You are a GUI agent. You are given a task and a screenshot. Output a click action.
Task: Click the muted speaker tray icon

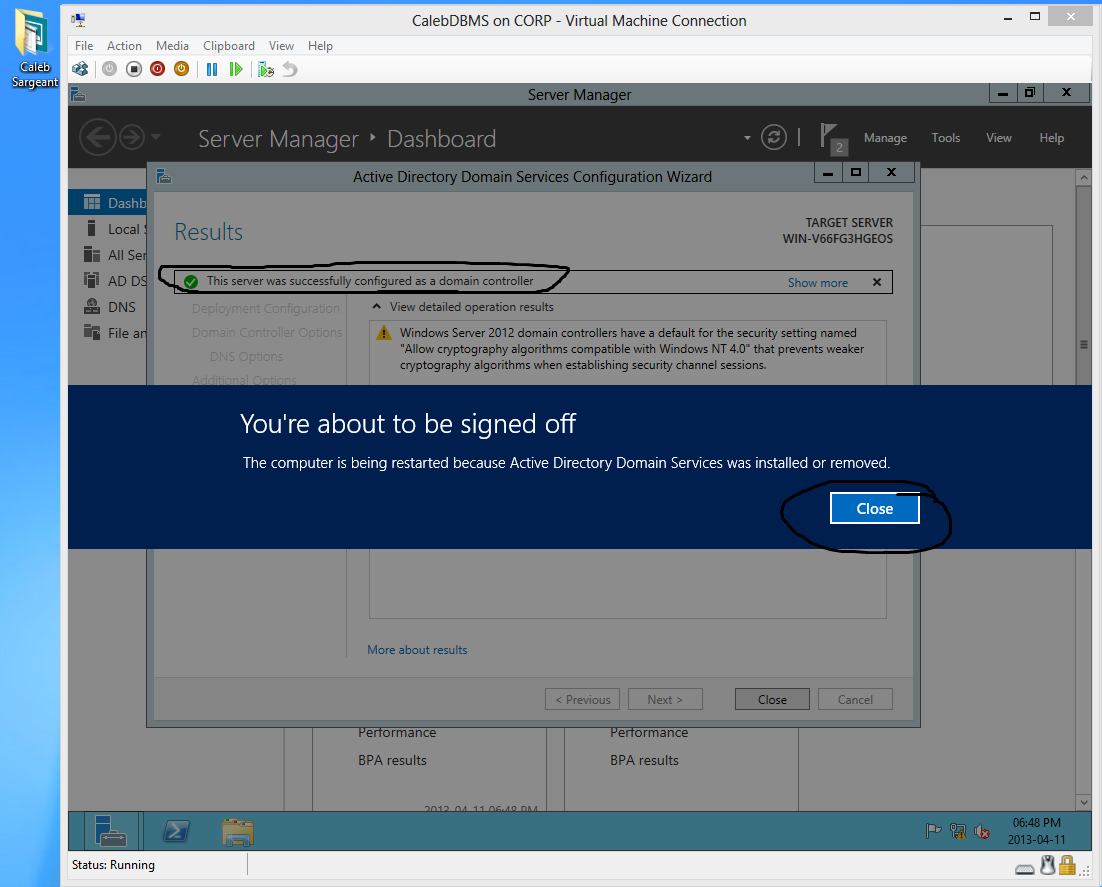982,832
